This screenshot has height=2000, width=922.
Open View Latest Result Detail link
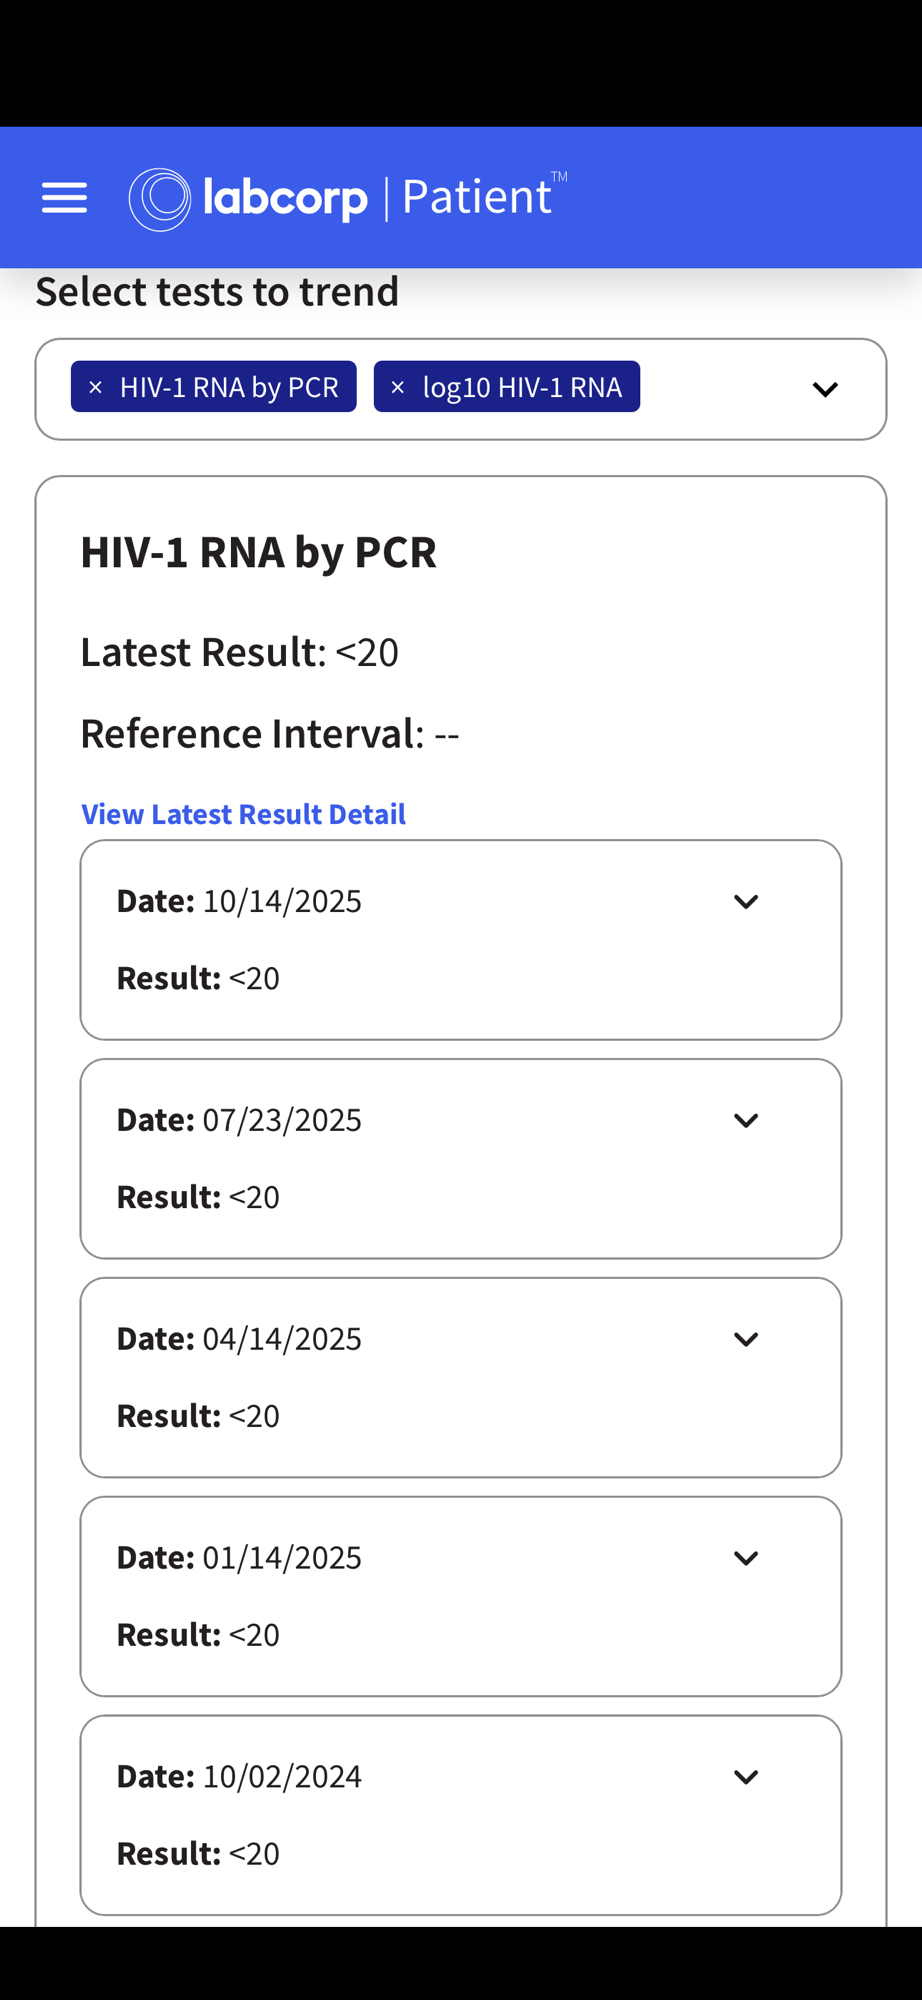243,814
